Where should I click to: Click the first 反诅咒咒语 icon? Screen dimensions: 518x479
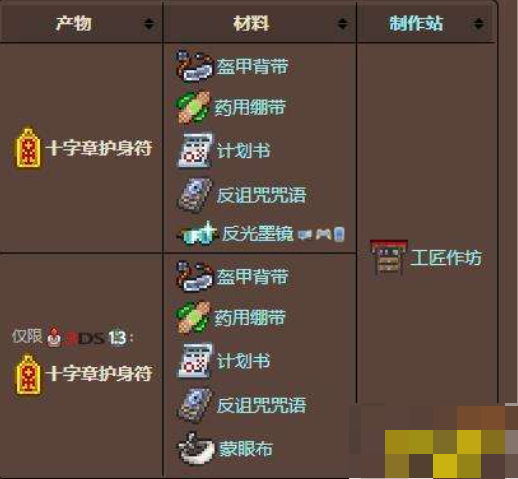195,195
